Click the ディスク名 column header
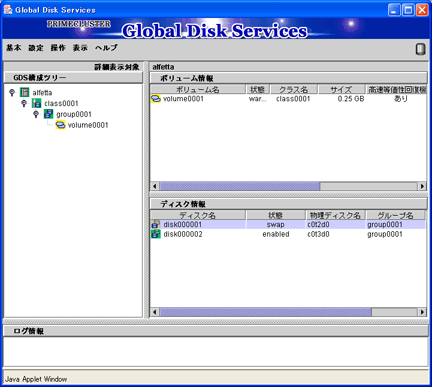This screenshot has height=387, width=432. pyautogui.click(x=198, y=215)
